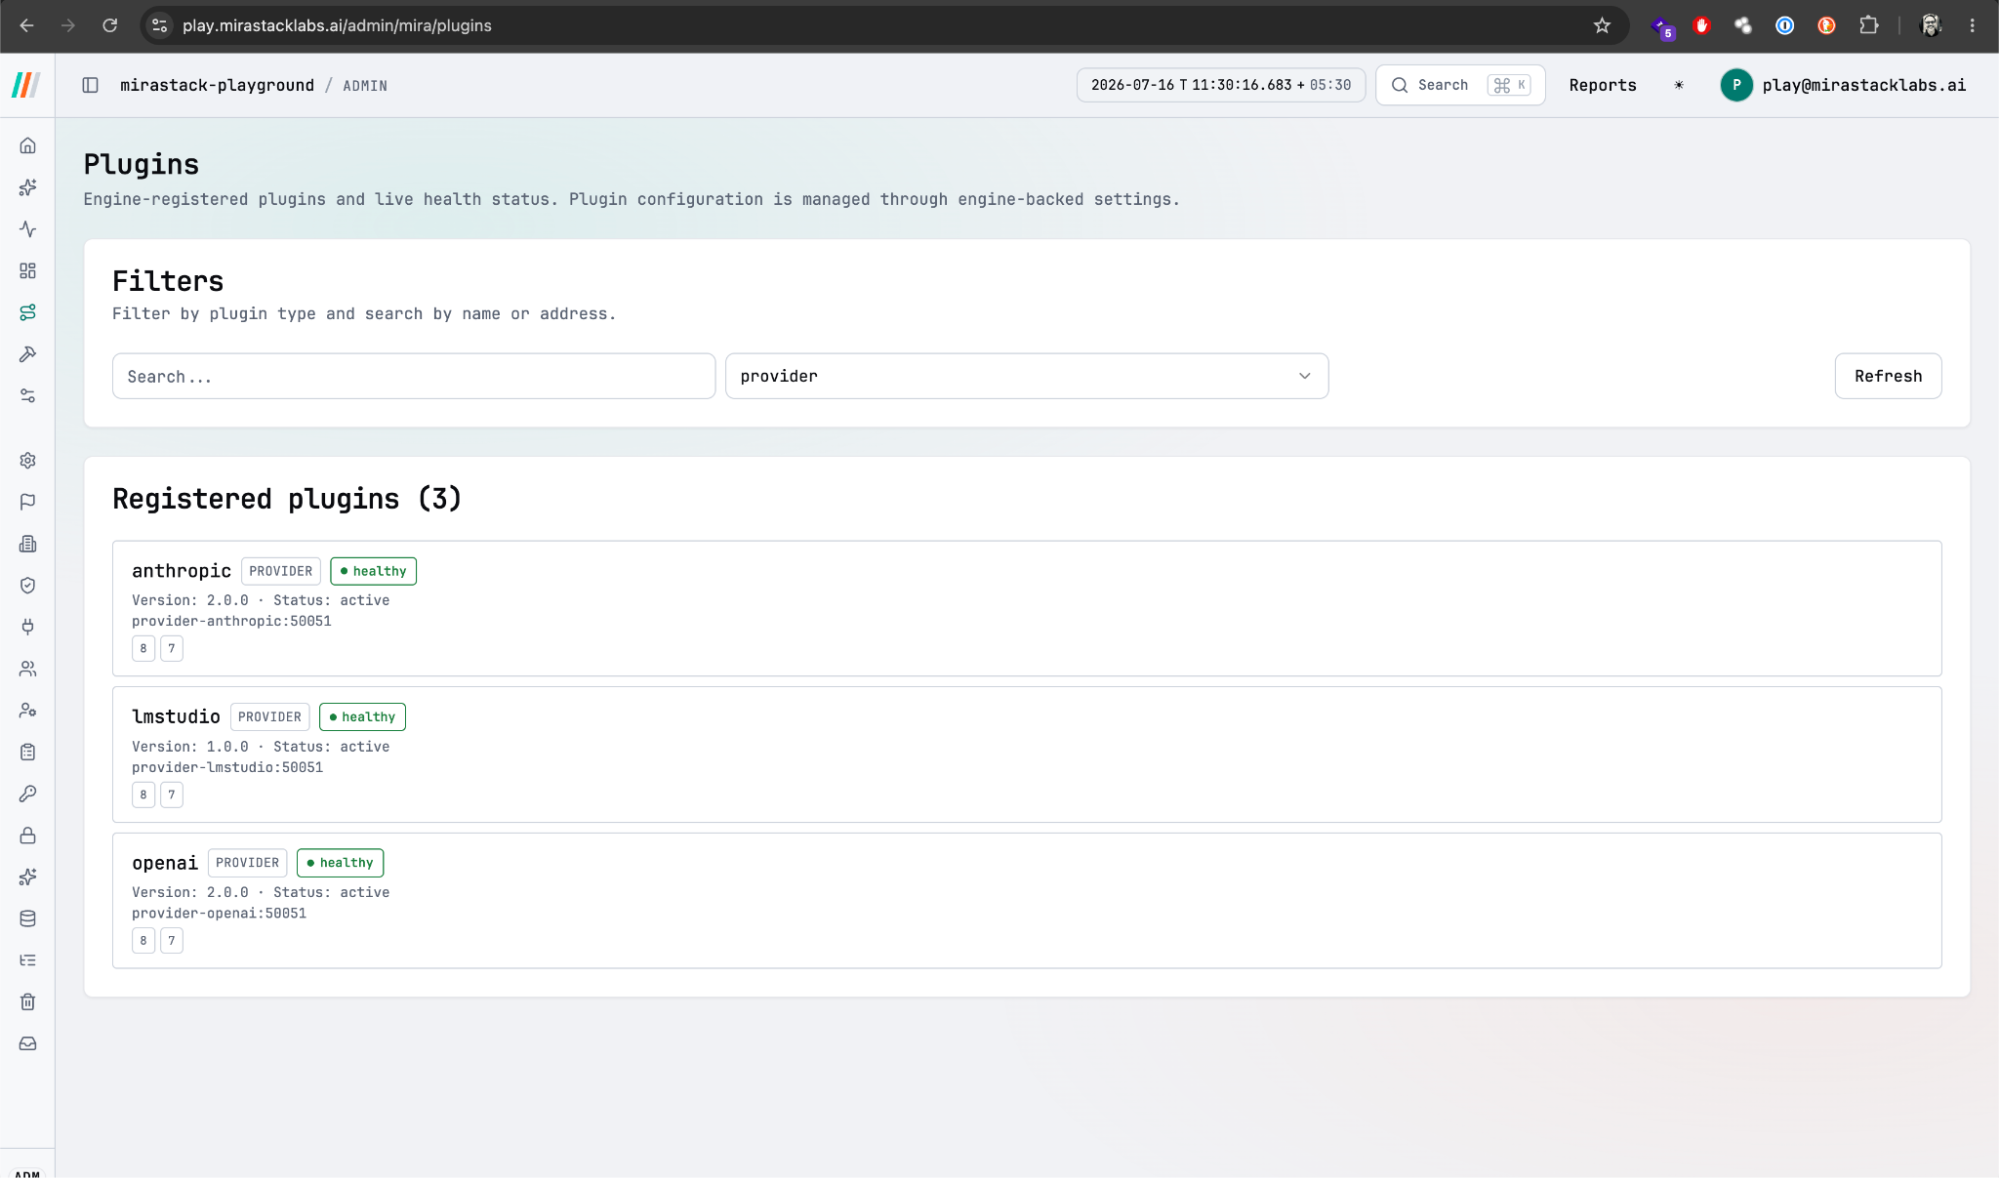Open the user settings icon in sidebar
Image resolution: width=1999 pixels, height=1179 pixels.
(x=28, y=711)
